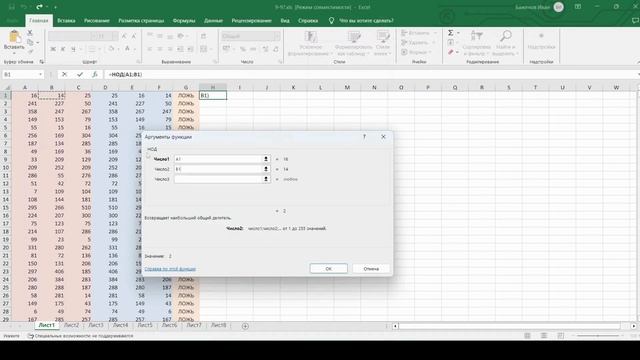
Task: Toggle center horizontal alignment
Action: click(x=160, y=49)
